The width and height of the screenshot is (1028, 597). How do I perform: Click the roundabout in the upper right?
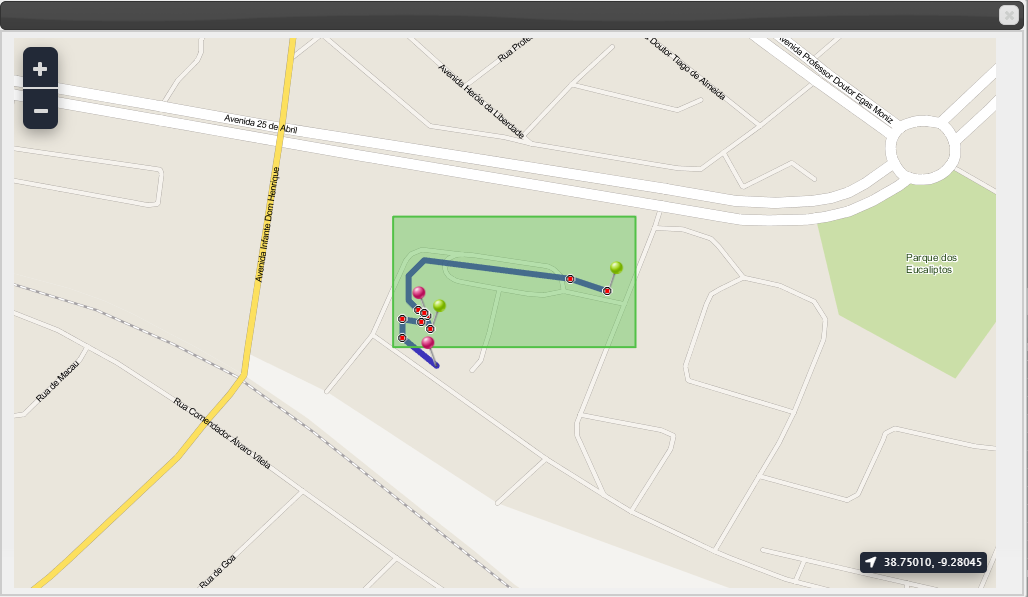coord(922,150)
